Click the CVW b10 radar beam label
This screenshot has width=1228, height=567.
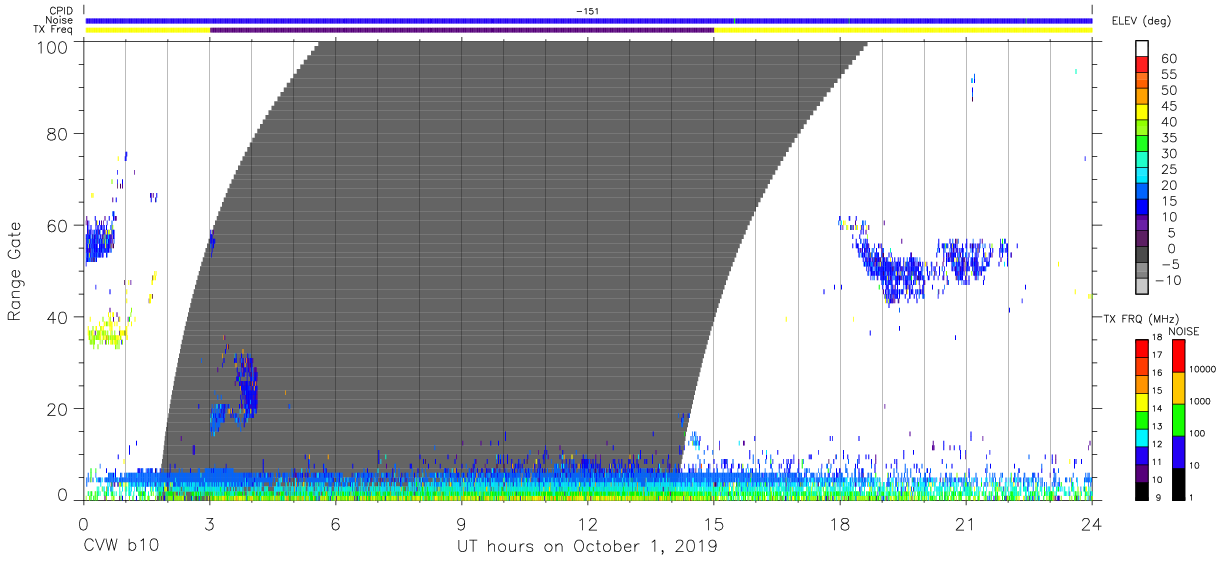pyautogui.click(x=121, y=547)
